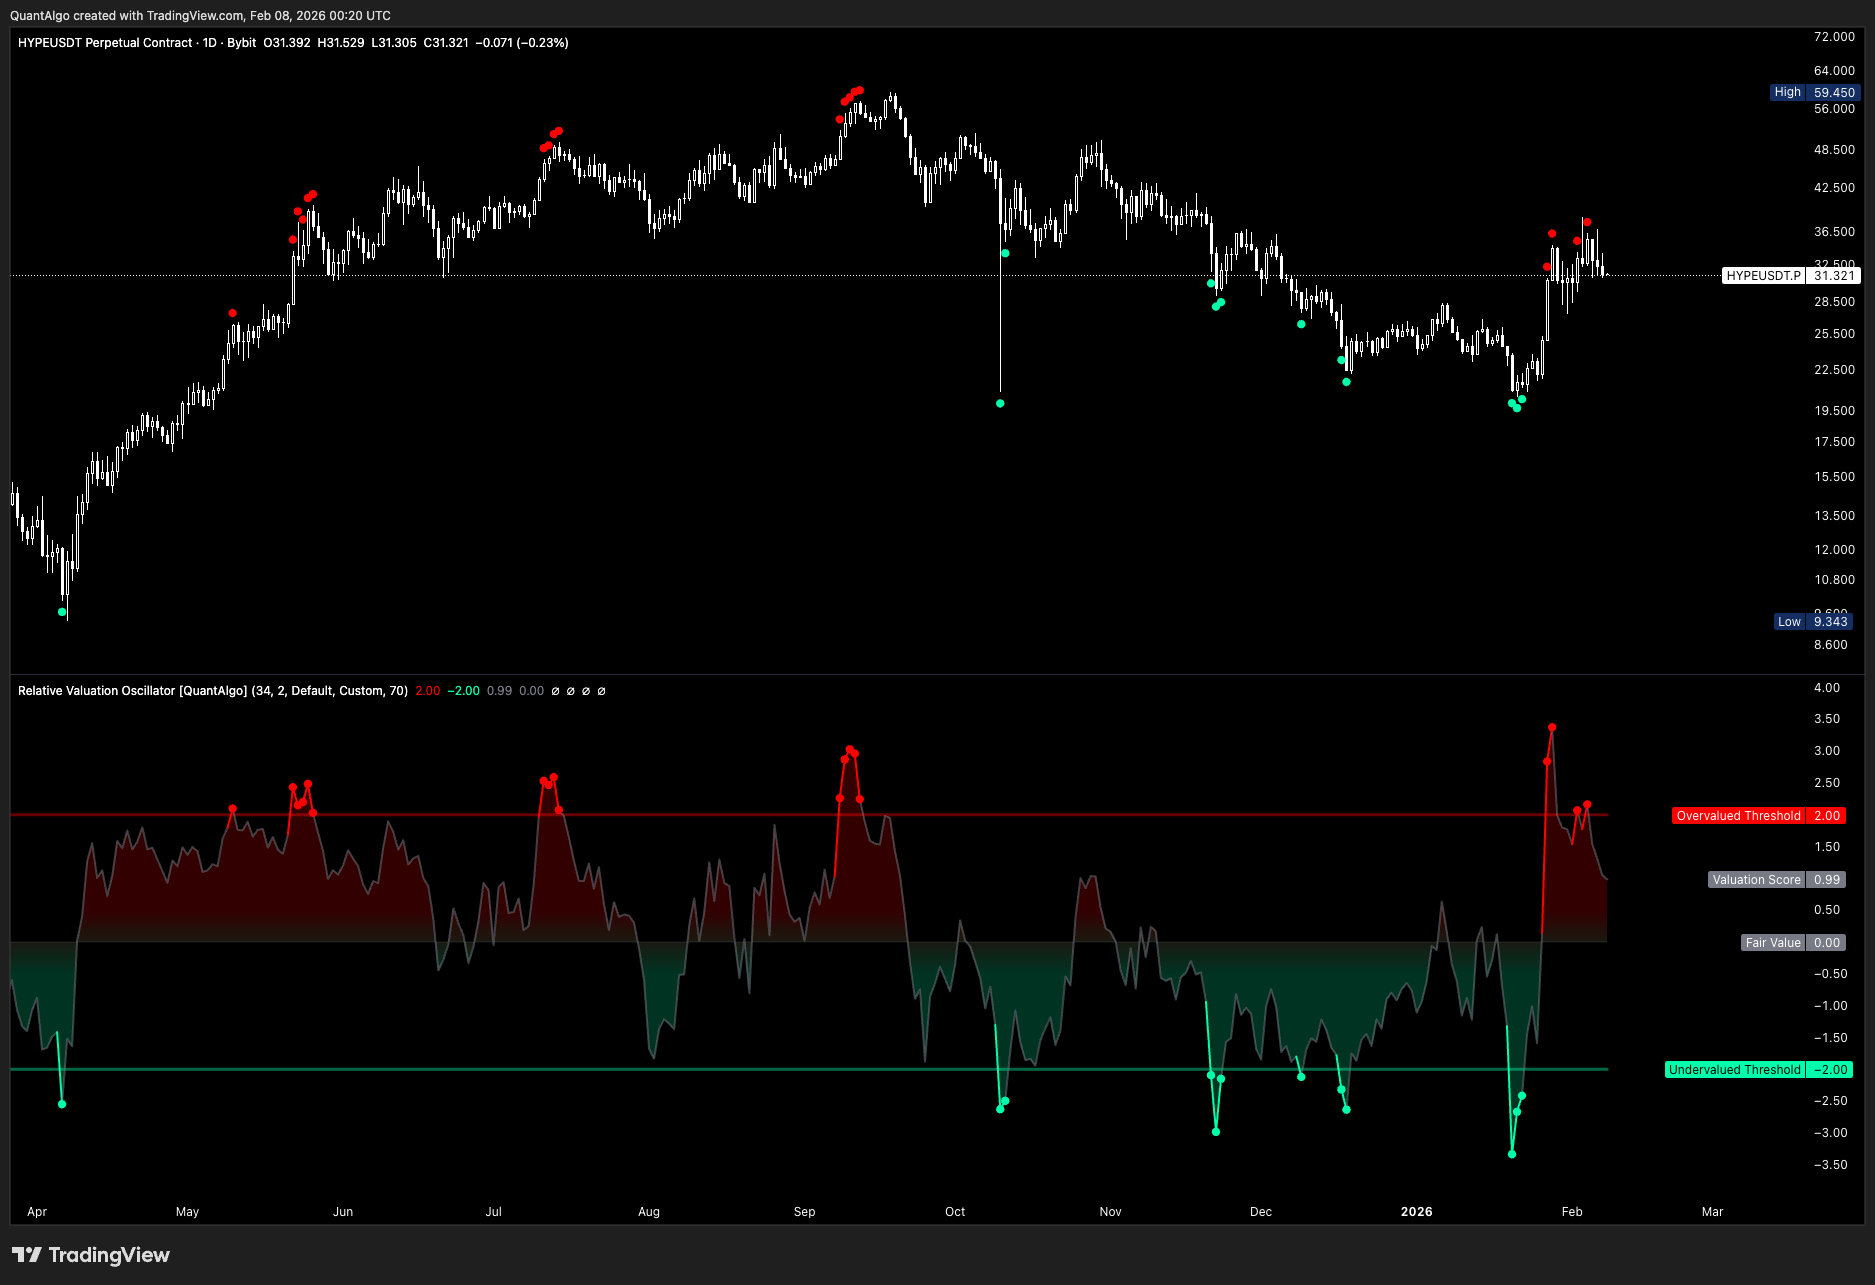Click the Sep label on the time axis
The image size is (1875, 1285).
point(804,1212)
